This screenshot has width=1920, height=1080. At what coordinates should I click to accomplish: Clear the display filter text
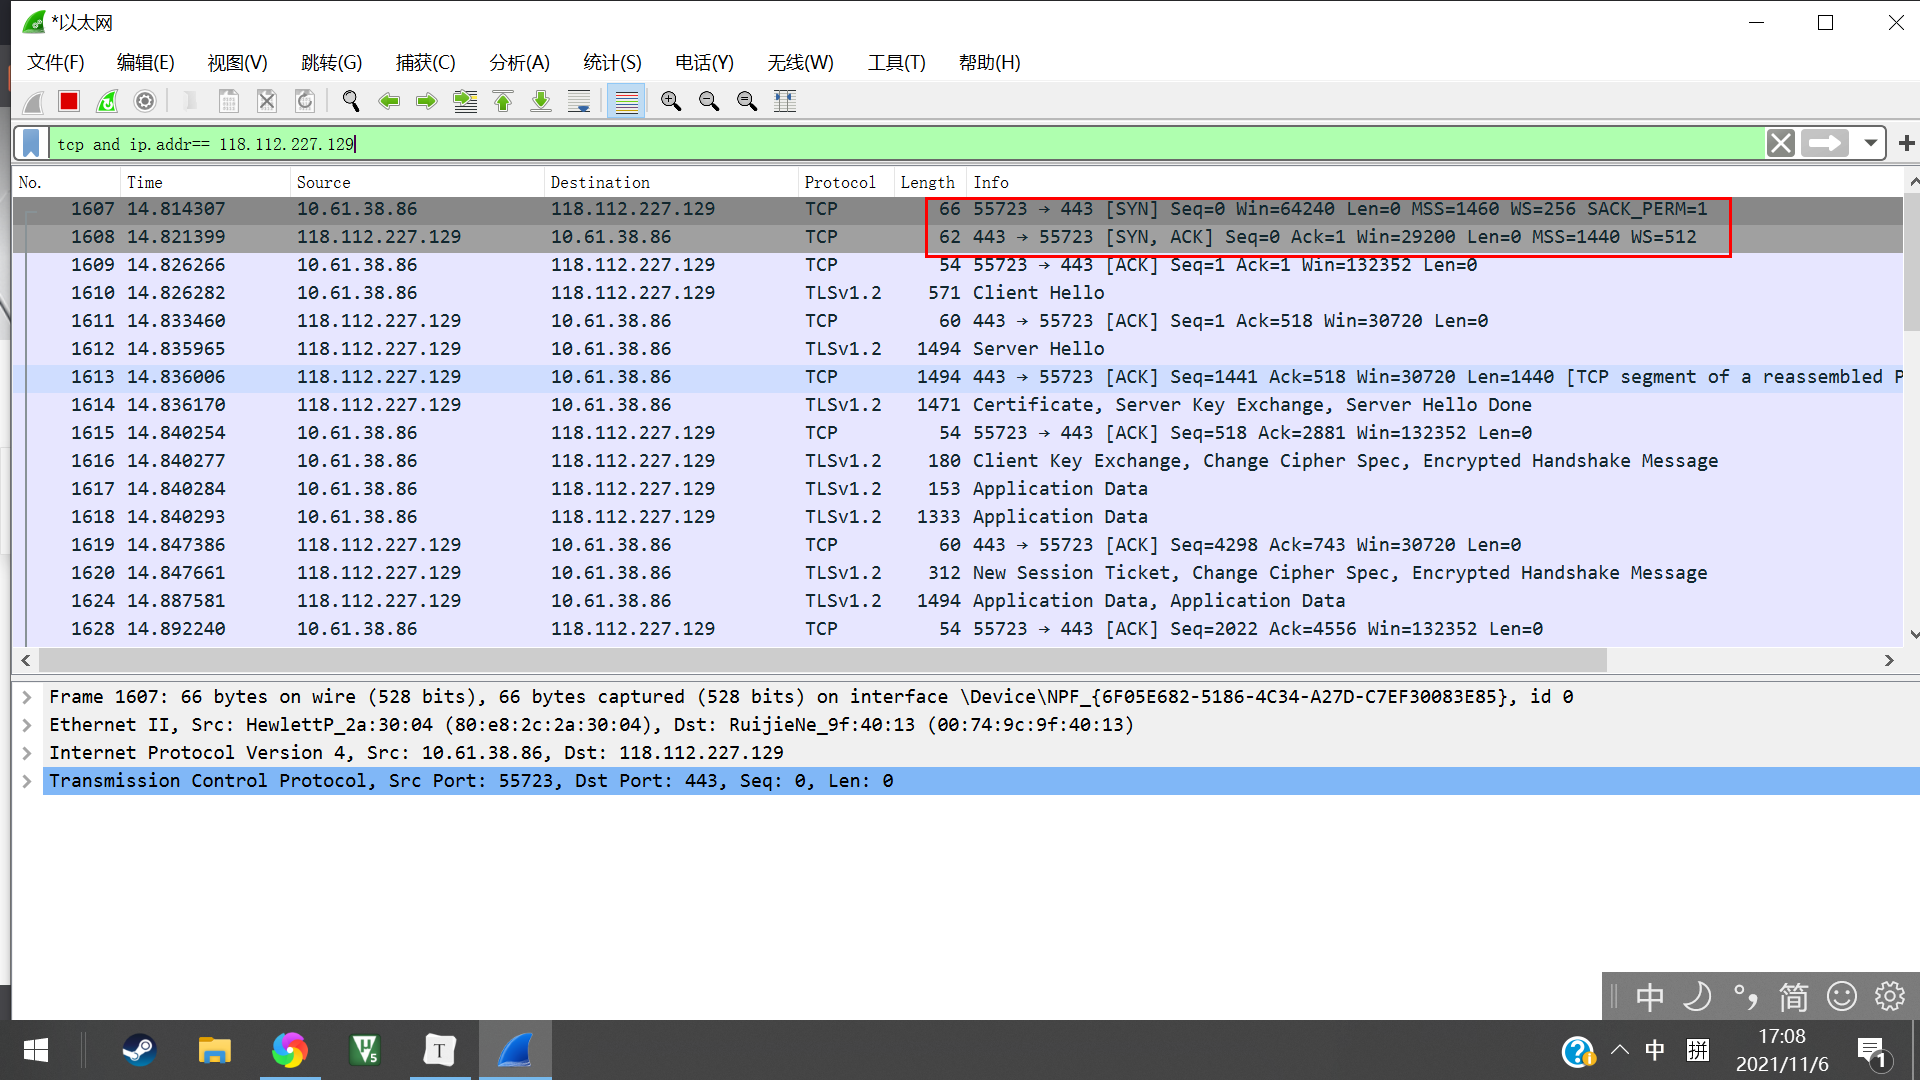coord(1780,143)
